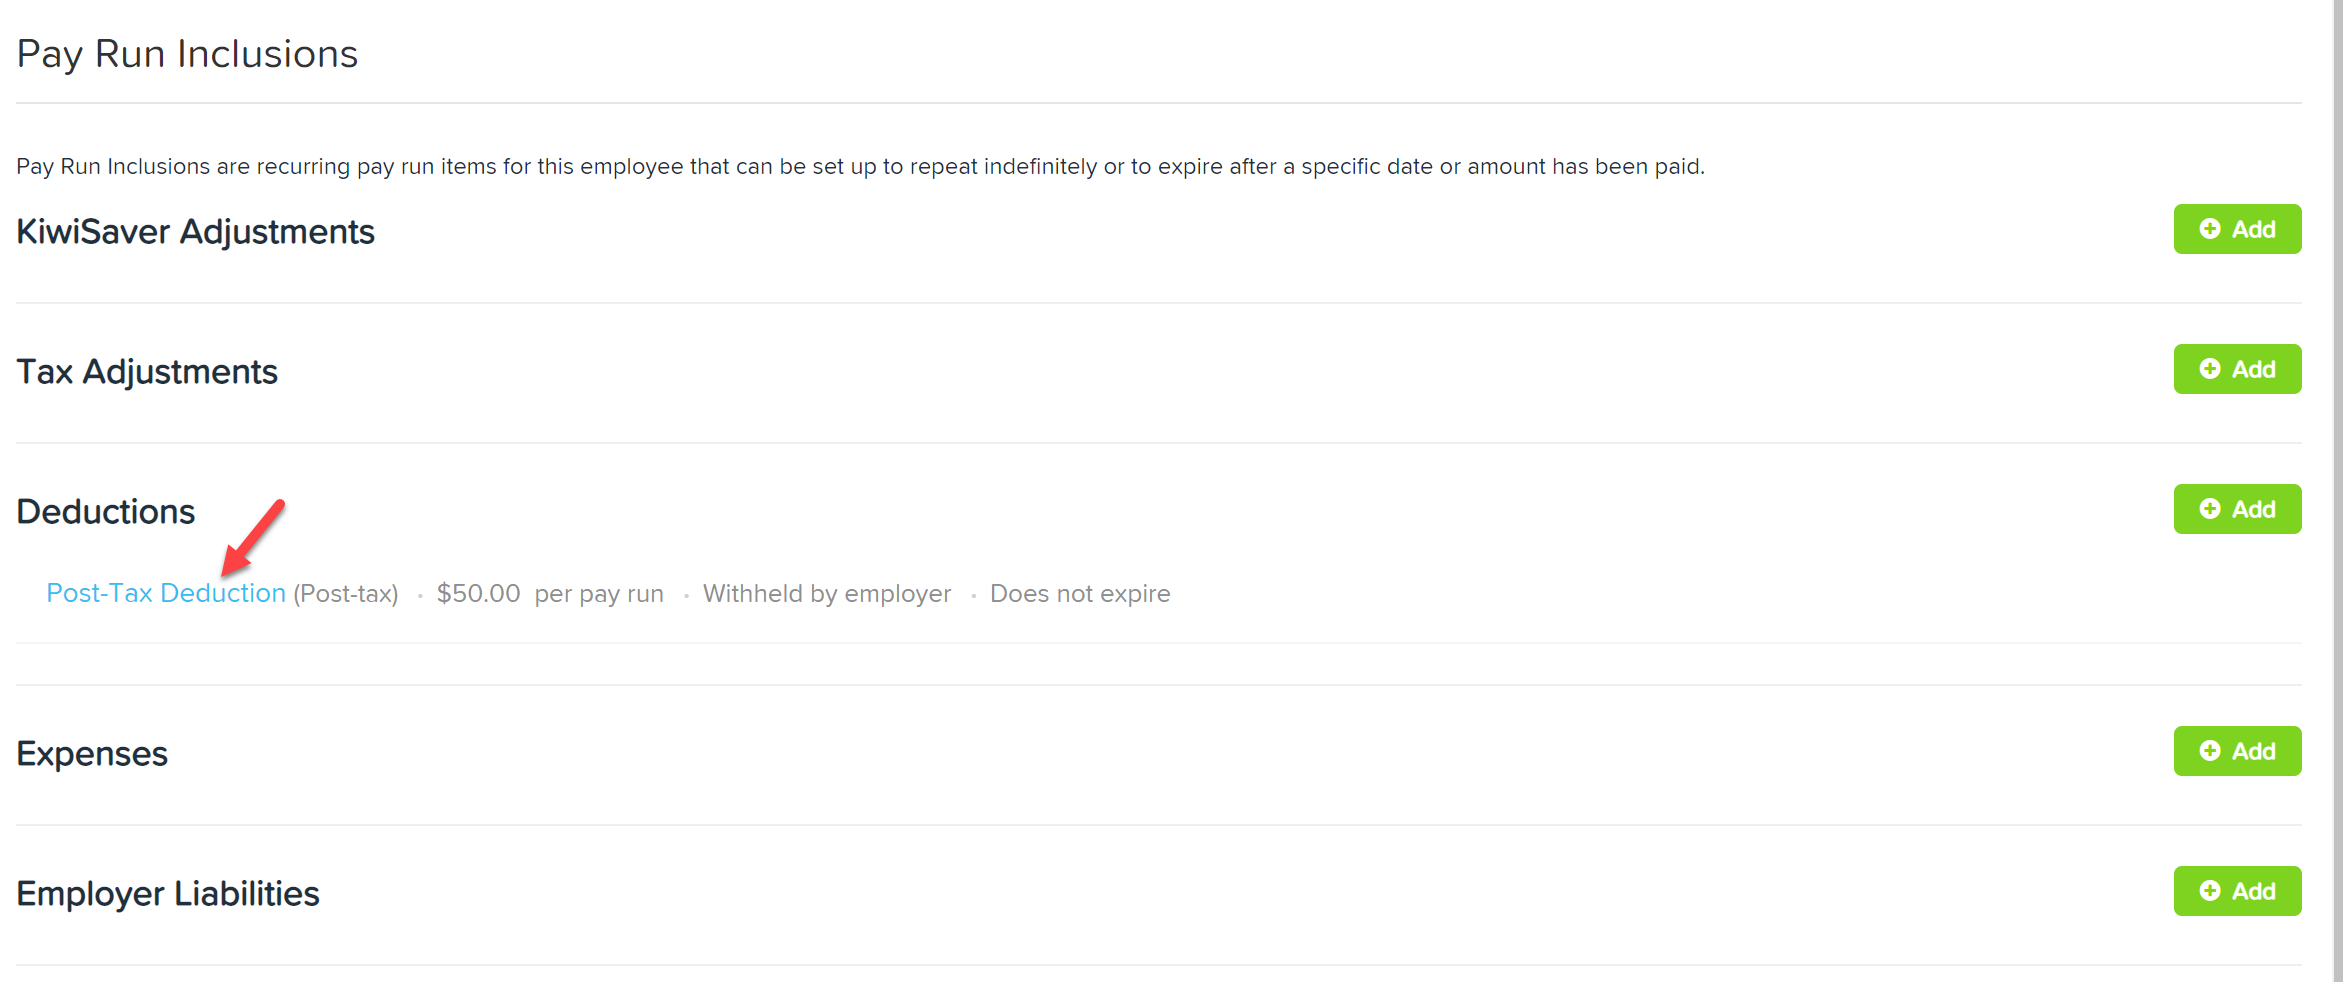
Task: Select the KiwiSaver Adjustments heading
Action: click(195, 232)
